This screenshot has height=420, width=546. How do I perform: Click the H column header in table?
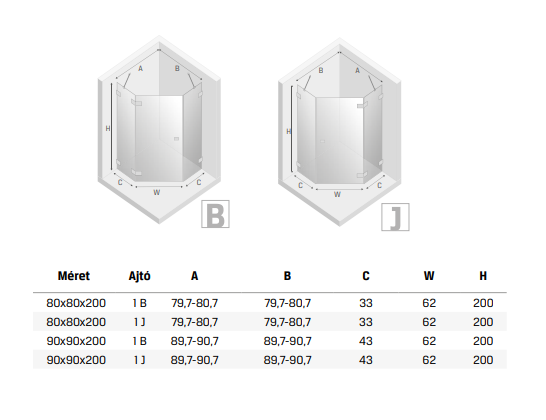[x=483, y=276]
